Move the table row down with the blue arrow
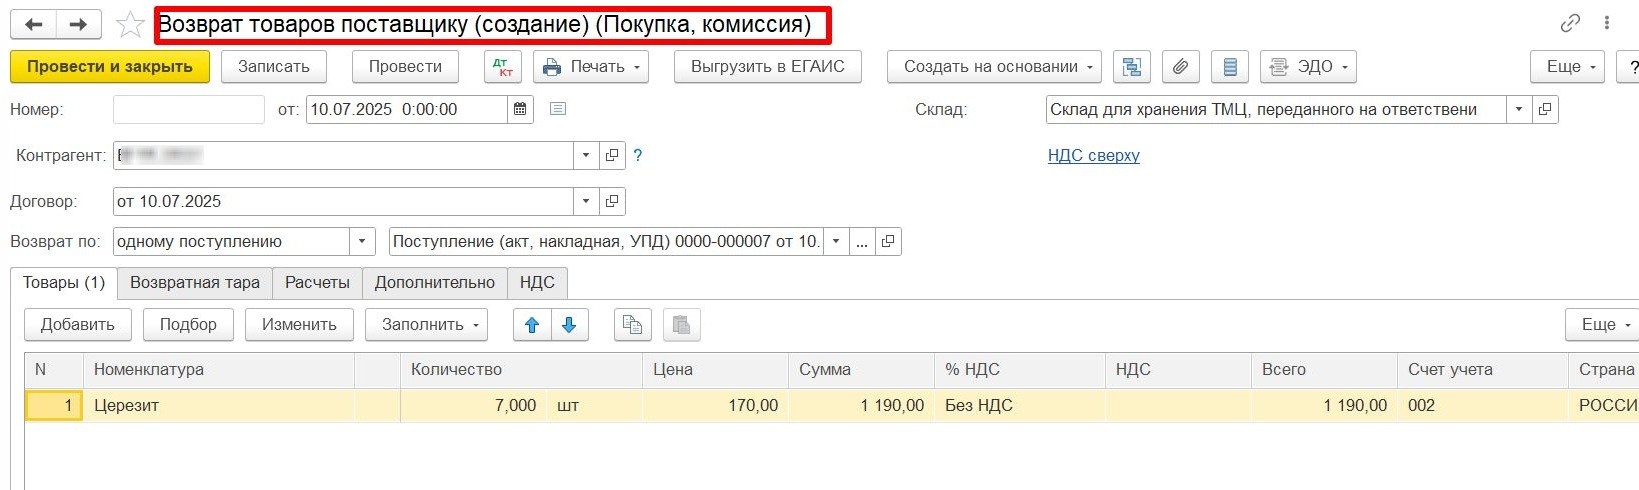The height and width of the screenshot is (490, 1639). 569,325
